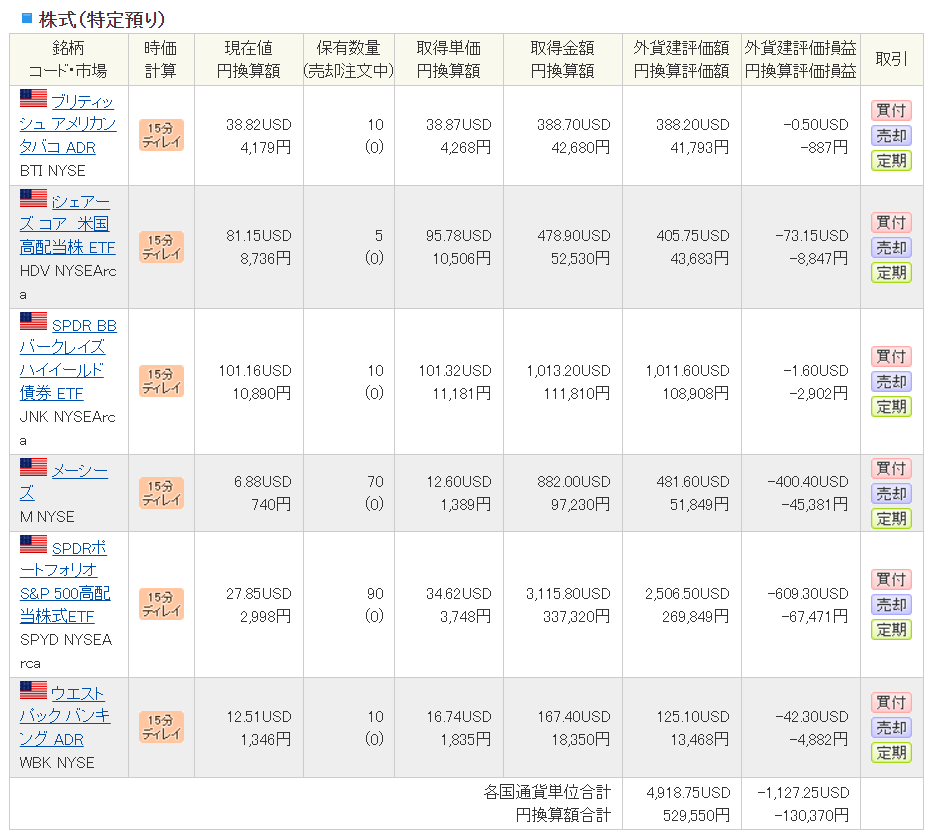Click US flag icon beside ブリティッシュ アメリカン タバコ
930x839 pixels.
coord(33,98)
